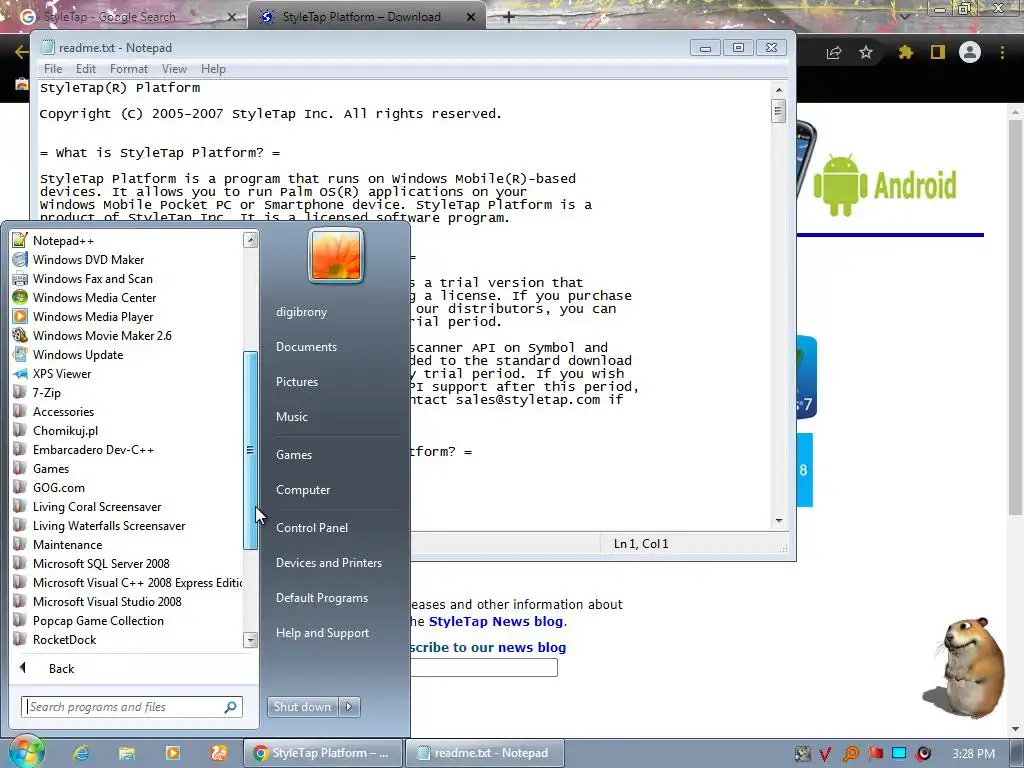Screen dimensions: 1024x768
Task: Expand the Living Coral Screensaver folder
Action: coord(97,506)
